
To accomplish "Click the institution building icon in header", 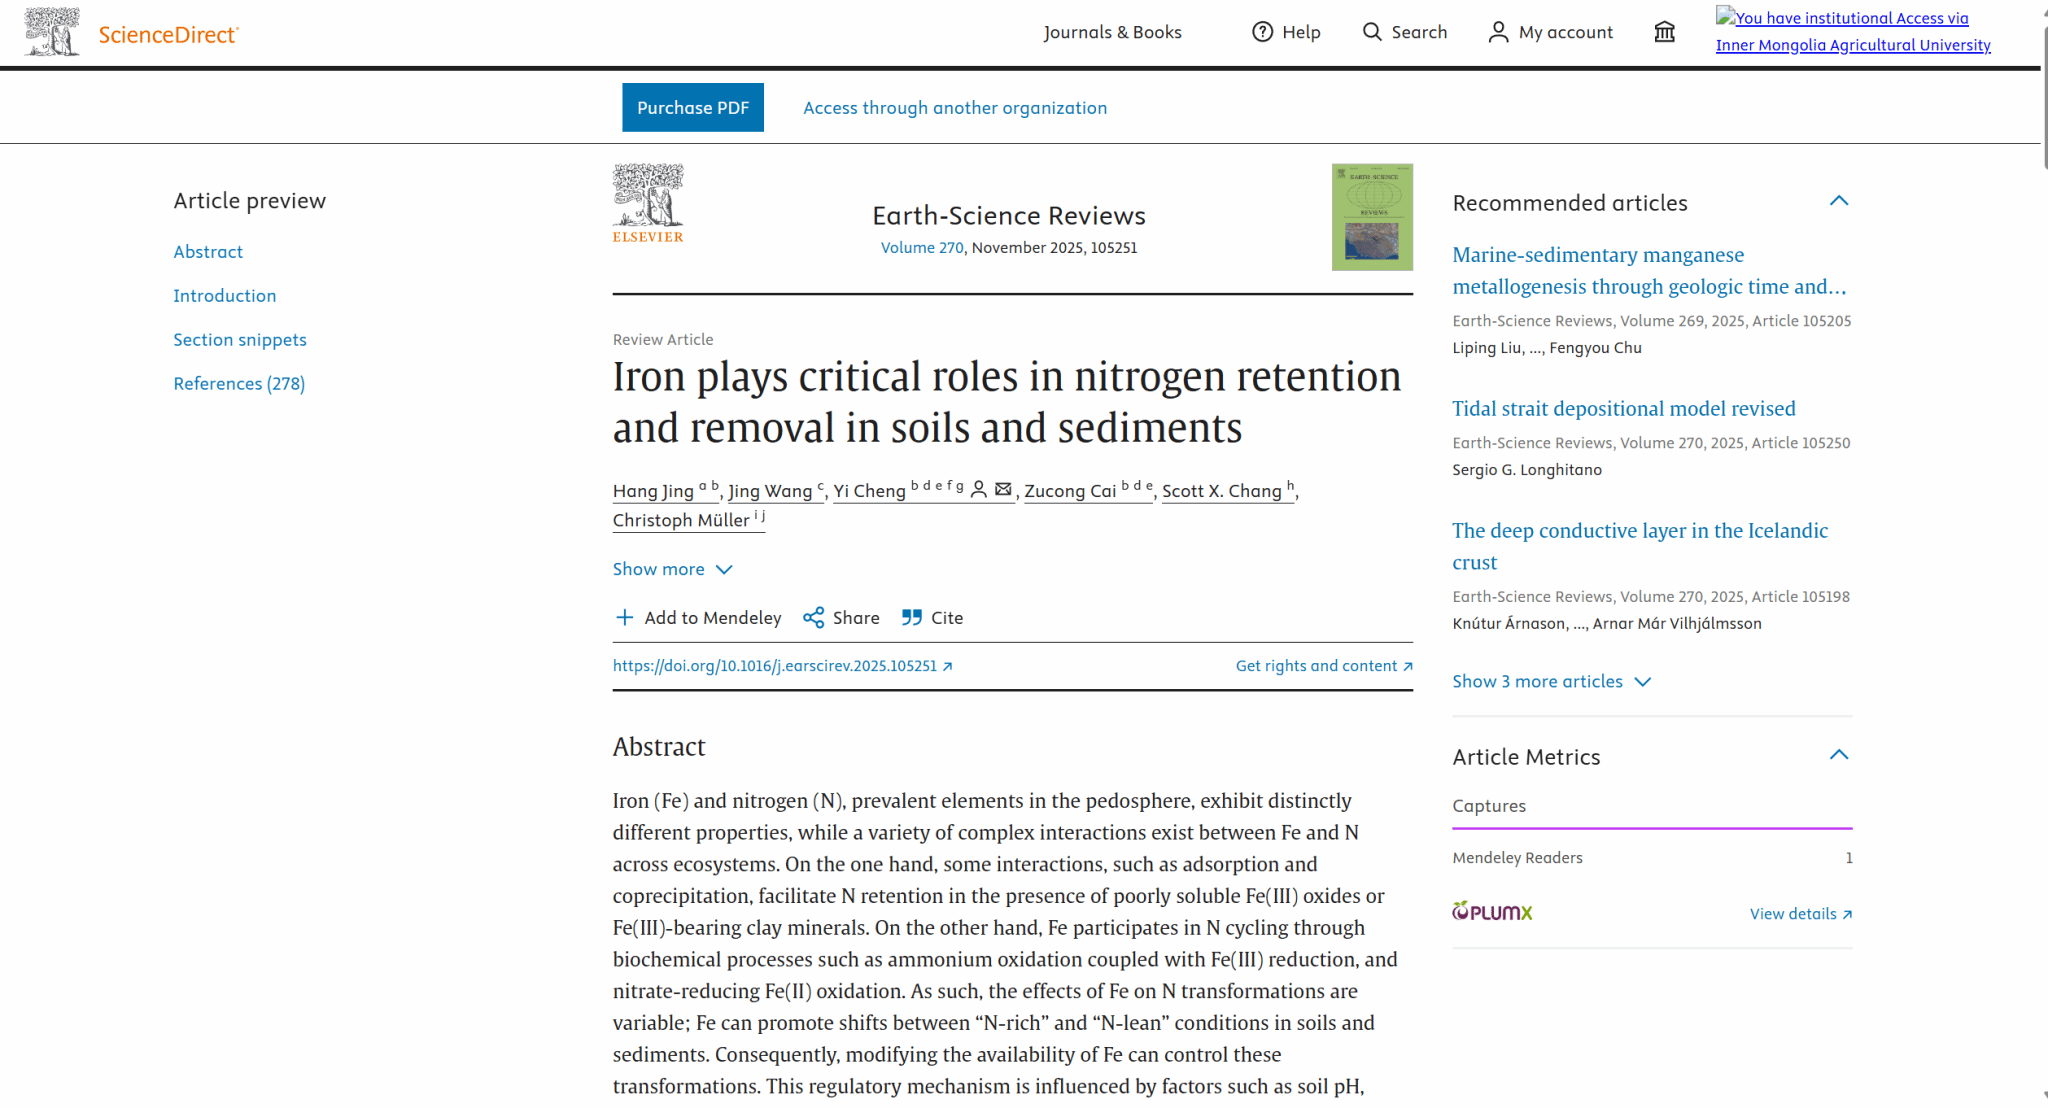I will click(1664, 32).
